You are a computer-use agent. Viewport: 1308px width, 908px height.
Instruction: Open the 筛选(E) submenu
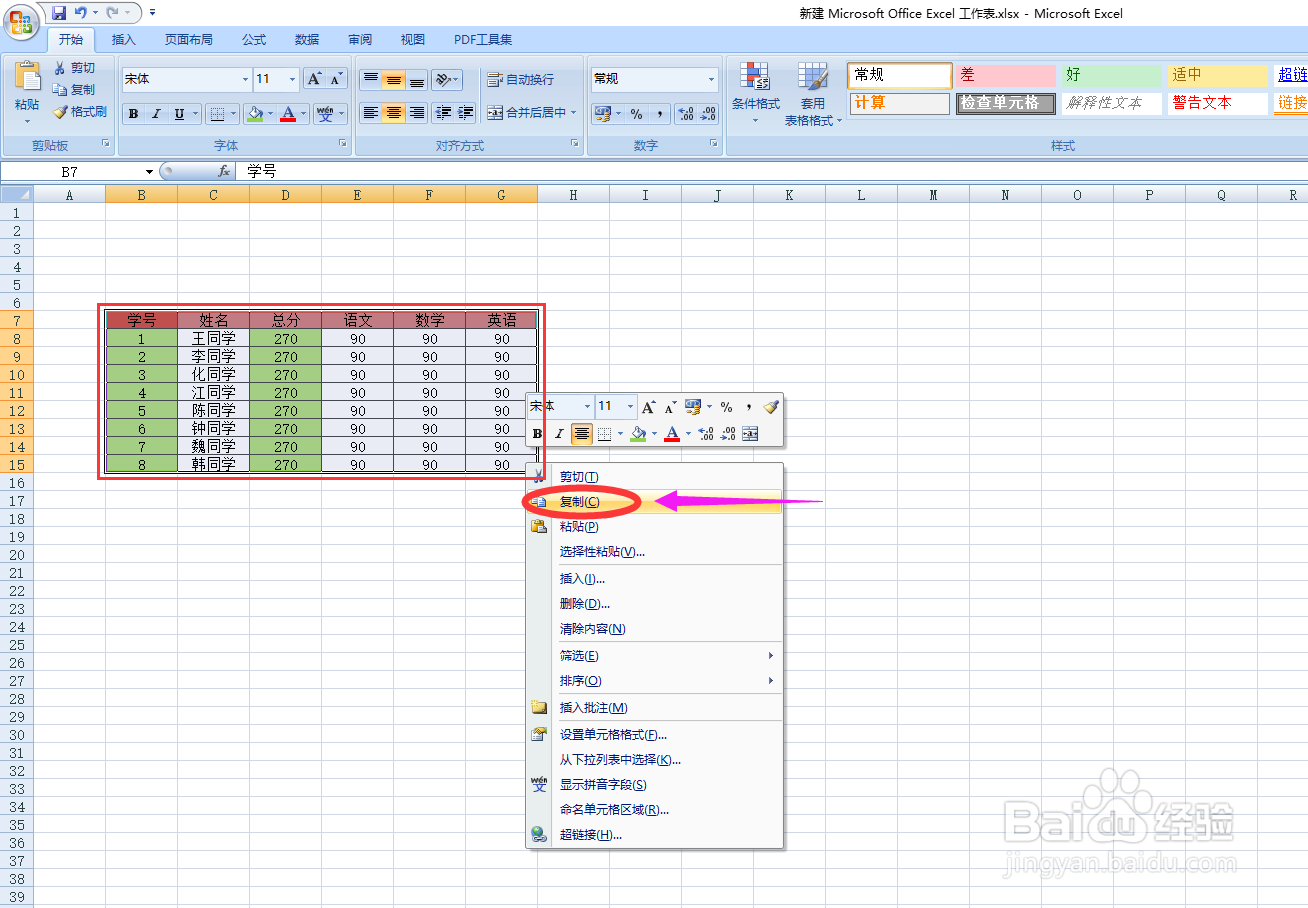654,656
